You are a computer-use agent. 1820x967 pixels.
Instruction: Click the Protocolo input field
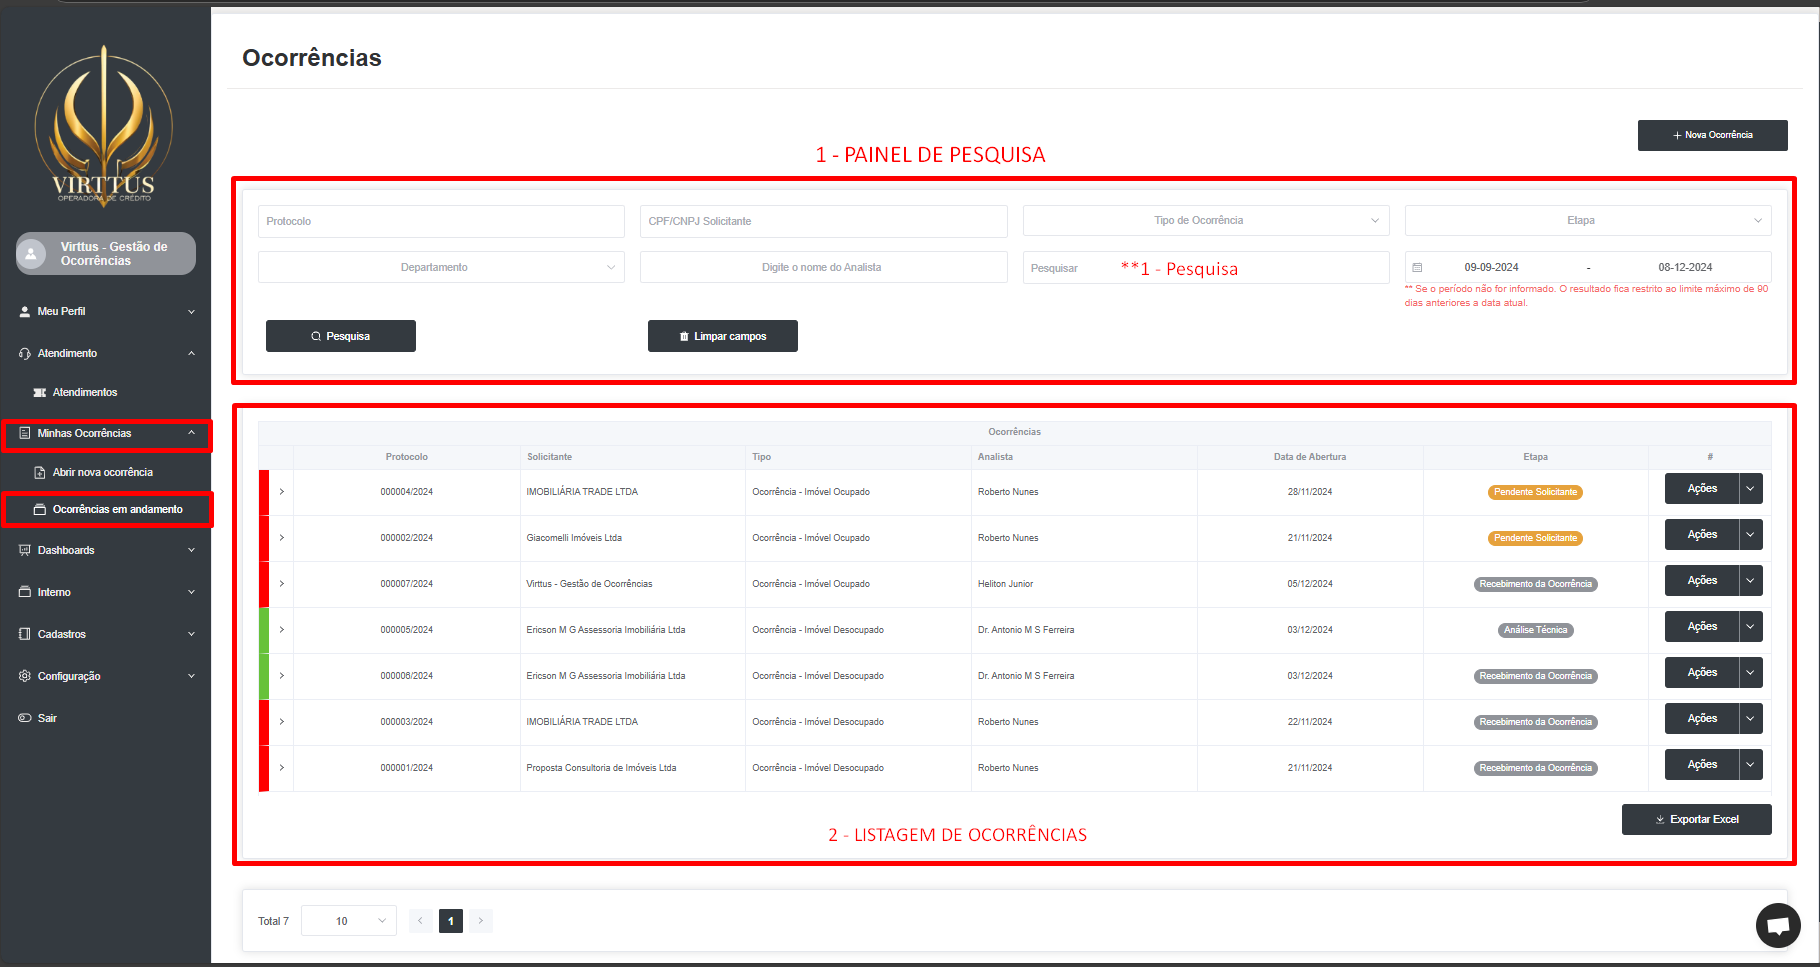440,221
